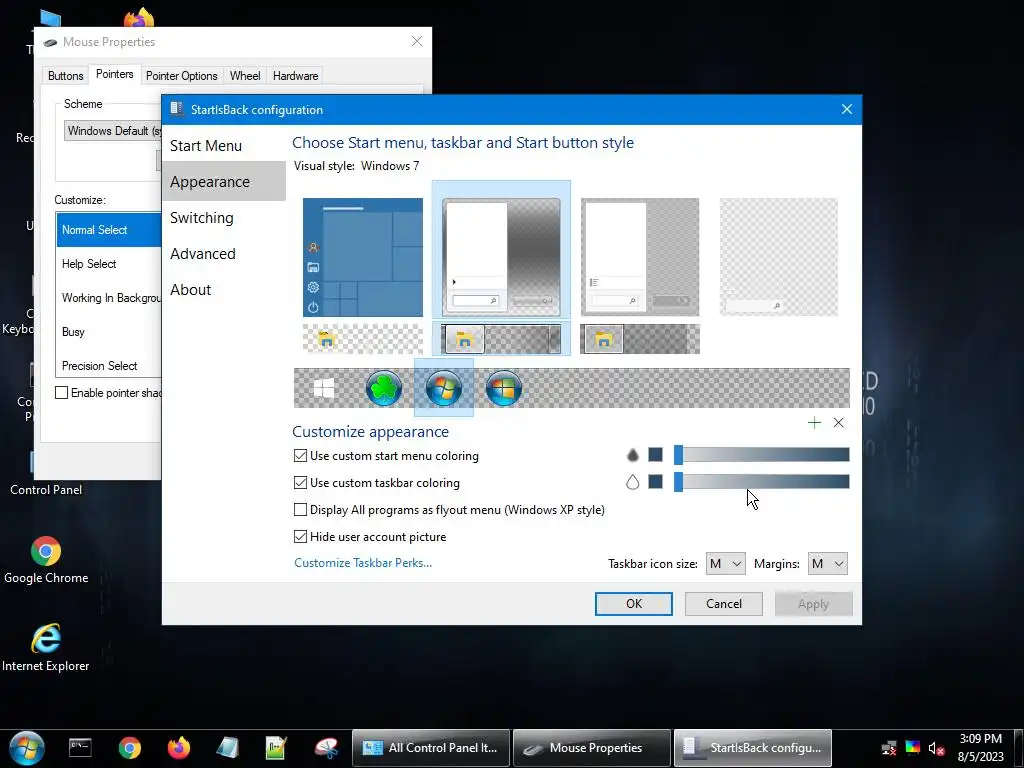Open the notebook-style taskbar pinned icon
Viewport: 1024px width, 768px height.
227,748
